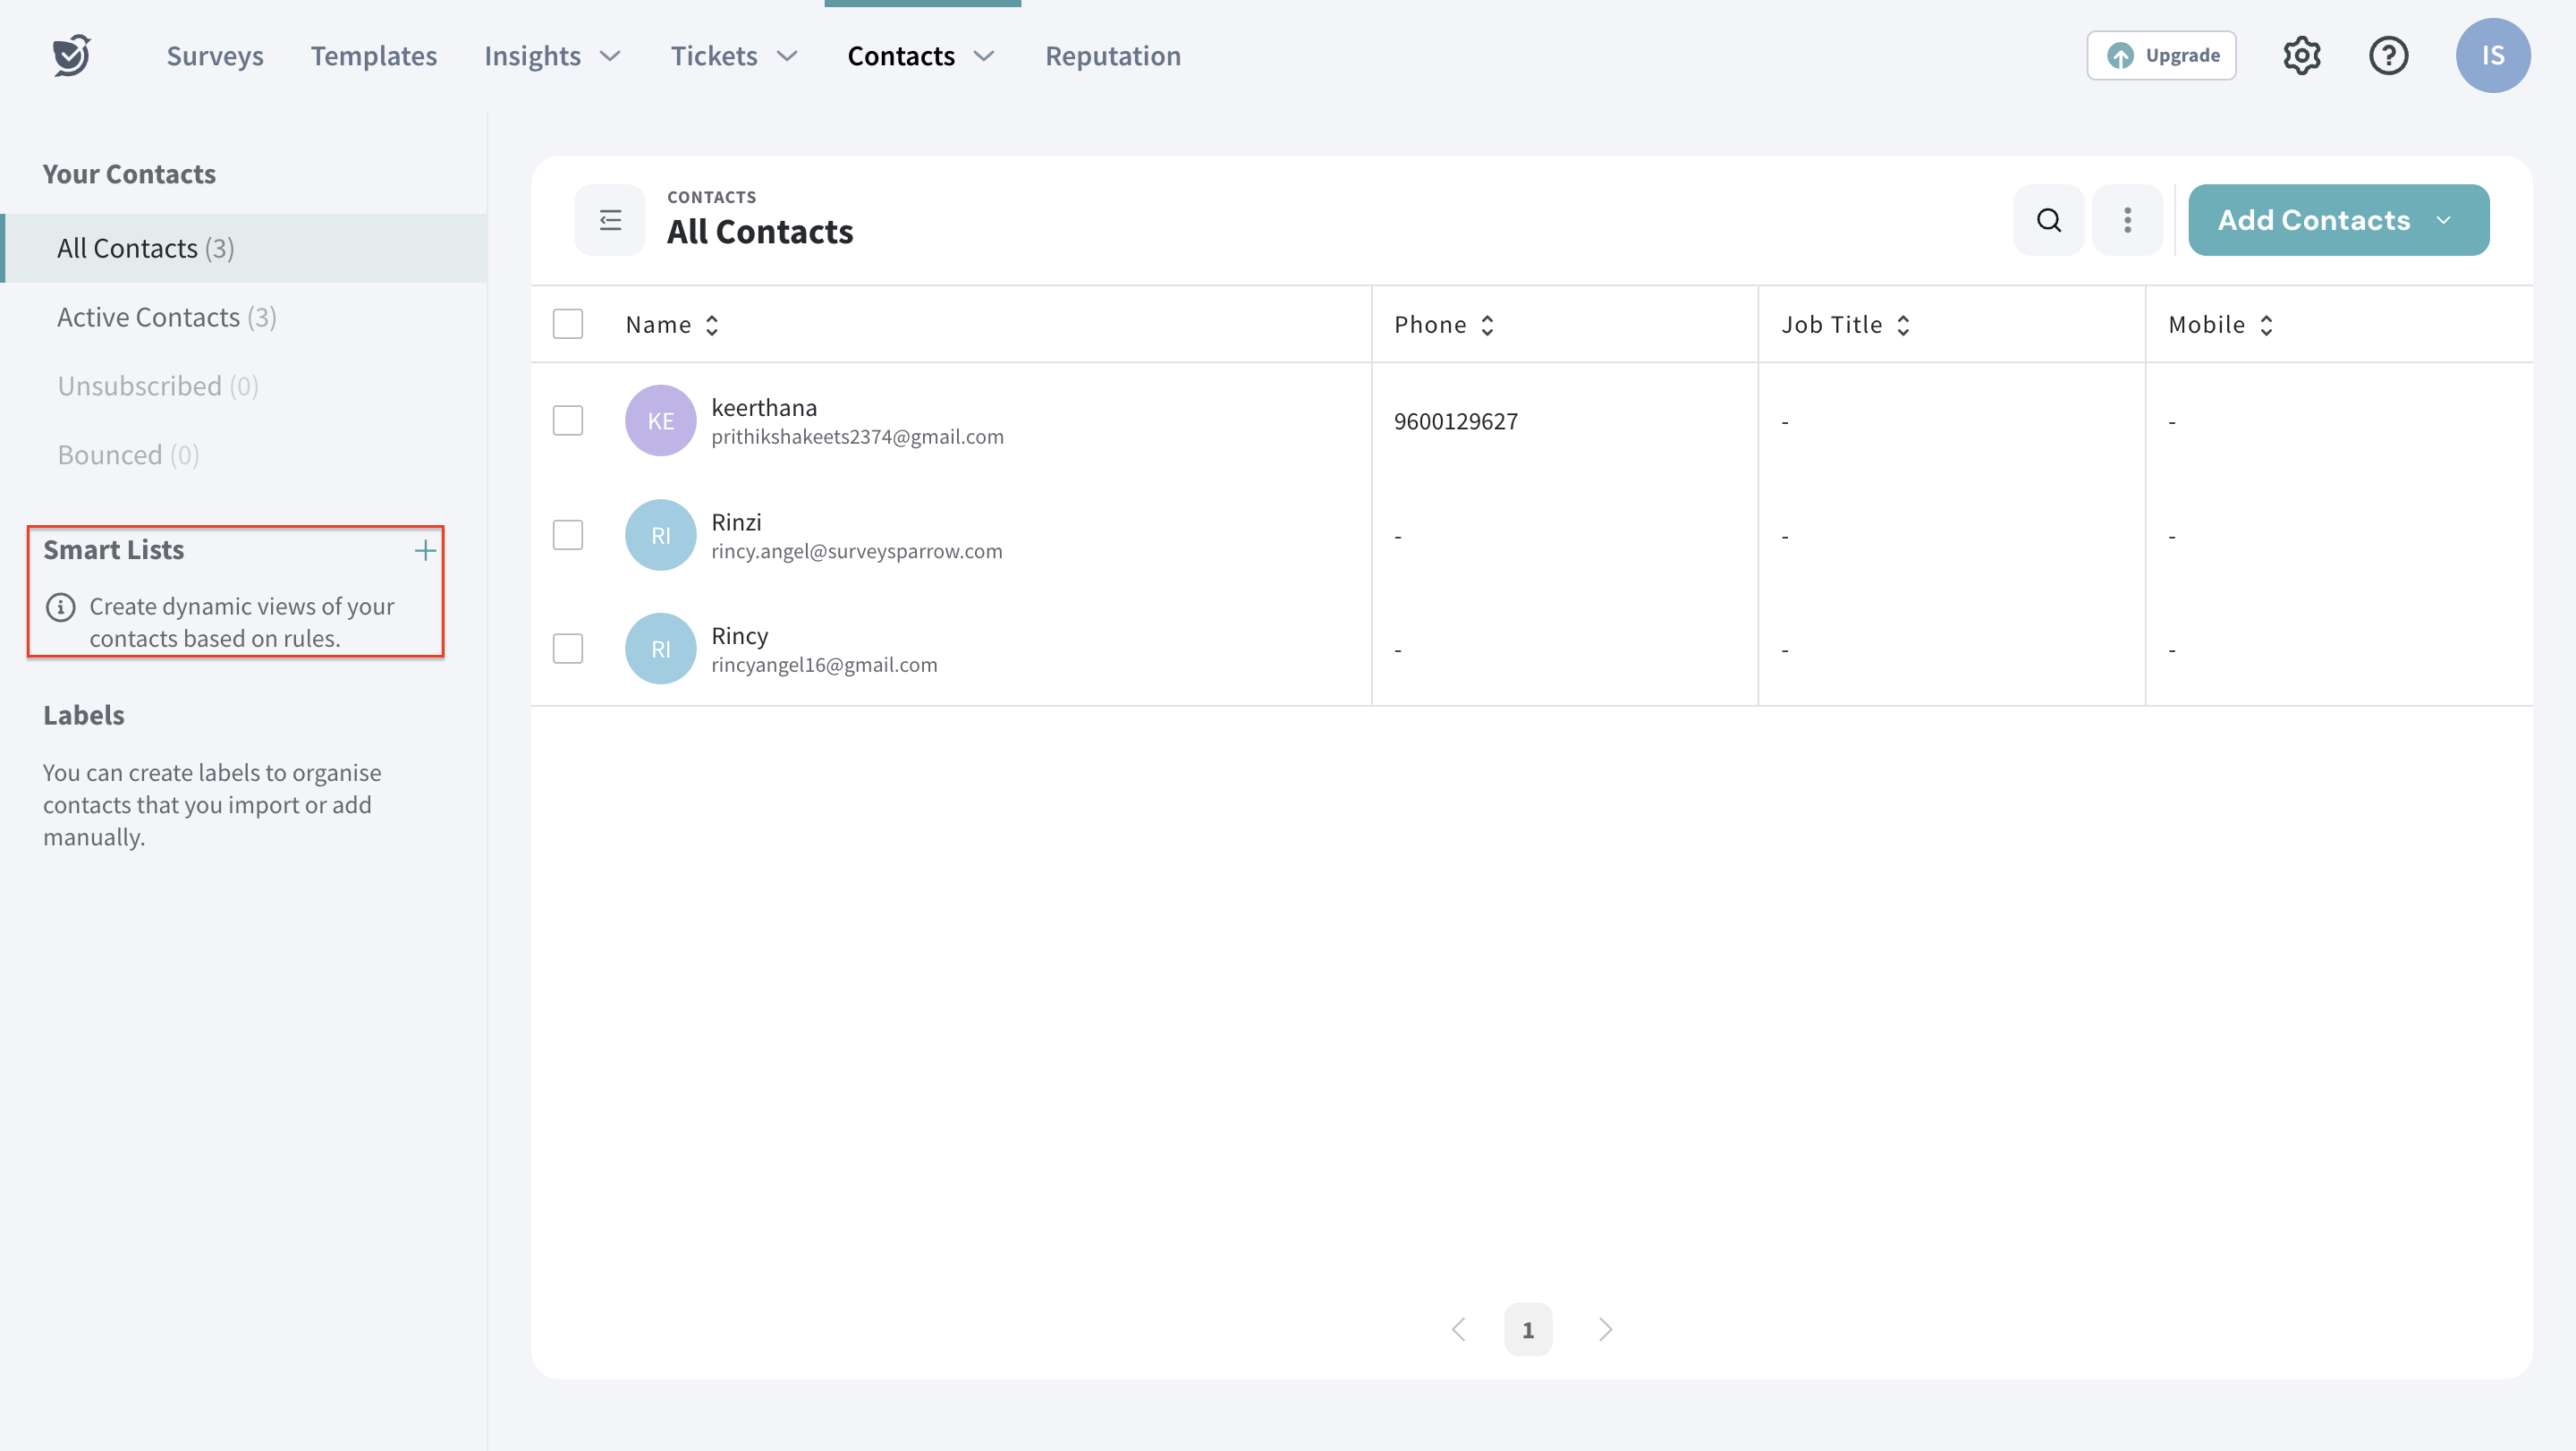Go to the next page arrow
Viewport: 2576px width, 1451px height.
coord(1605,1329)
